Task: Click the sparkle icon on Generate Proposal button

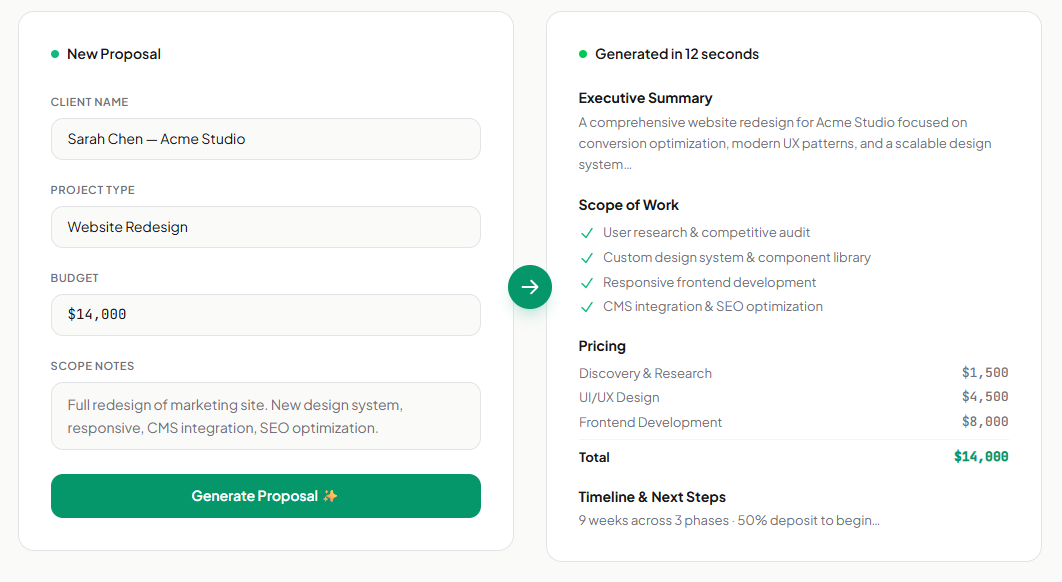Action: tap(329, 495)
